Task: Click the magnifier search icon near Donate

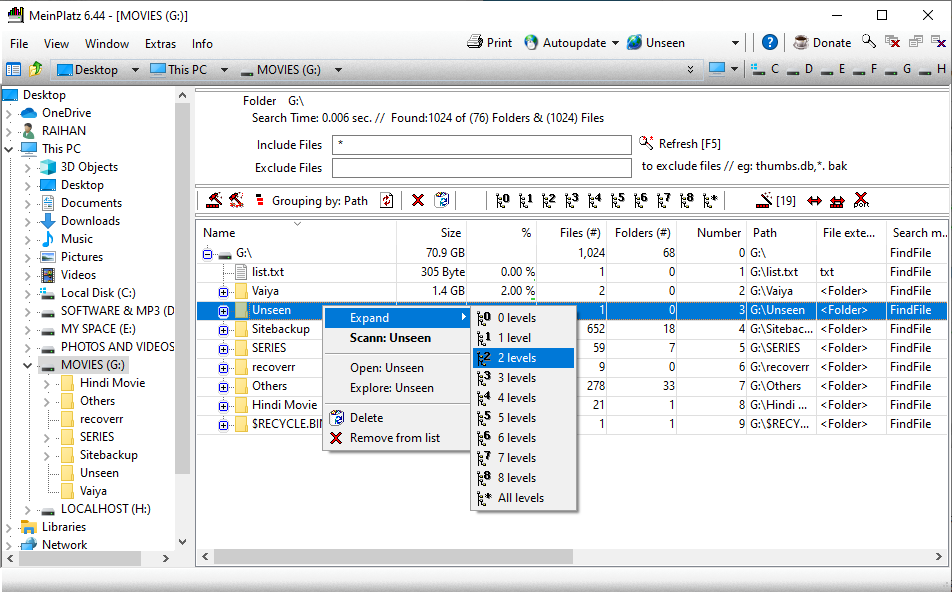Action: pyautogui.click(x=869, y=42)
